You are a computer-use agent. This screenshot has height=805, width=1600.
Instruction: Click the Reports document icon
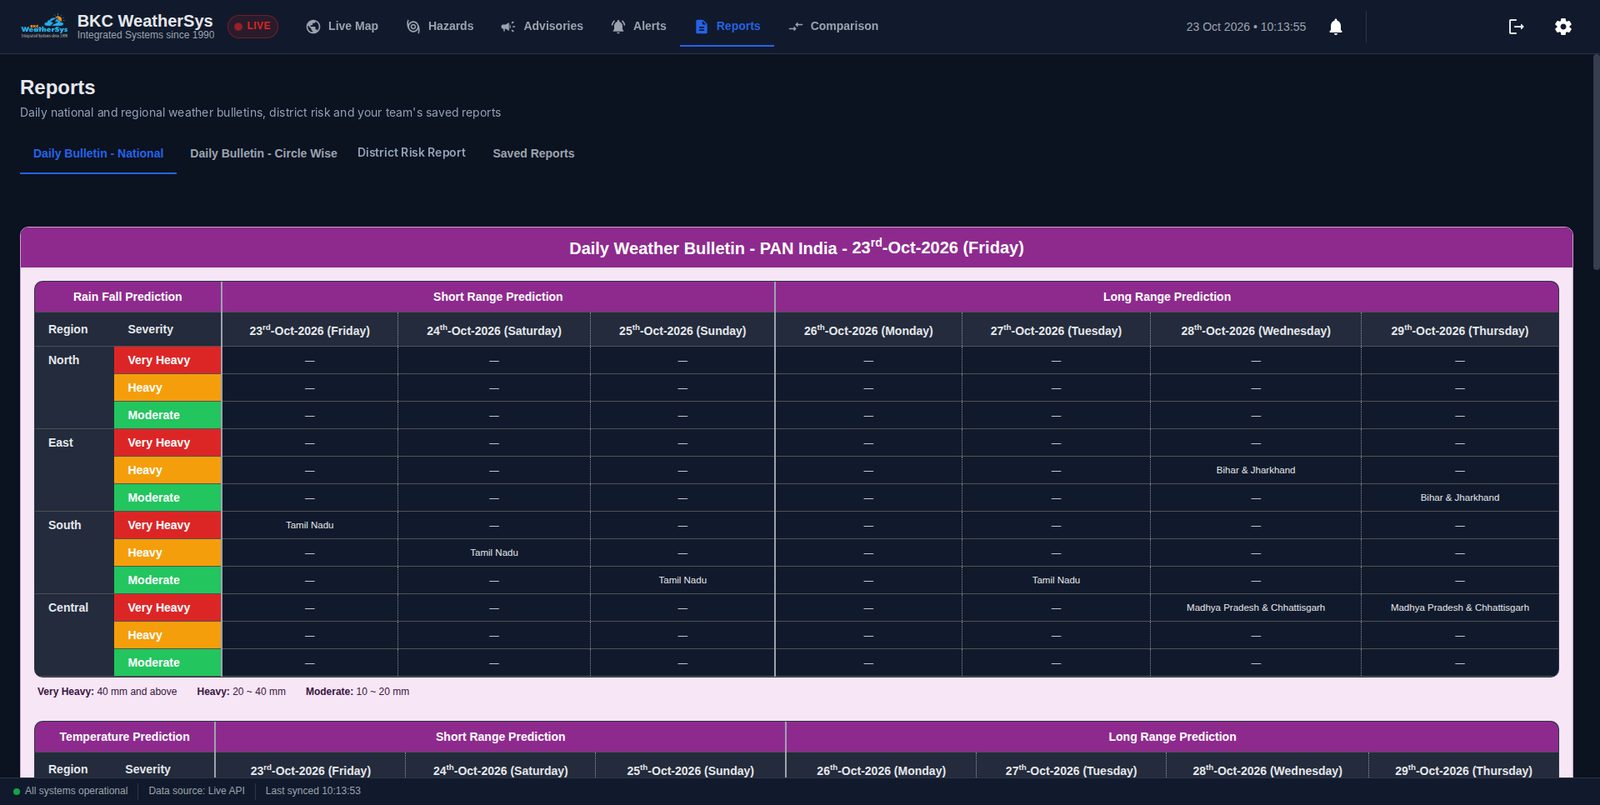(x=701, y=27)
